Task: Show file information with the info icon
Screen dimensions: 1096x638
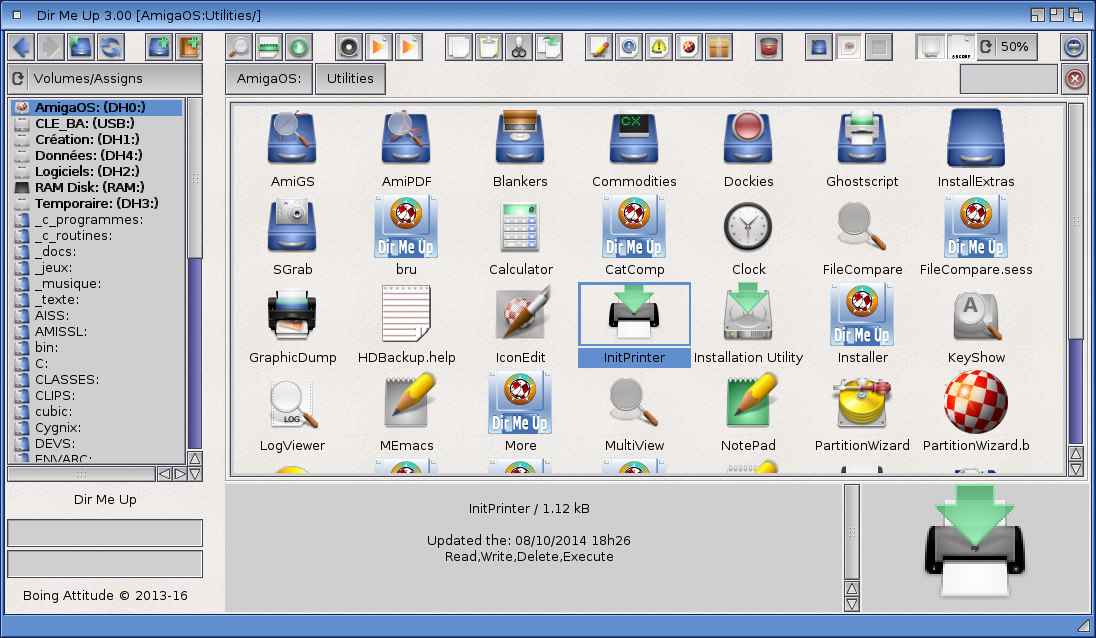Action: point(629,46)
